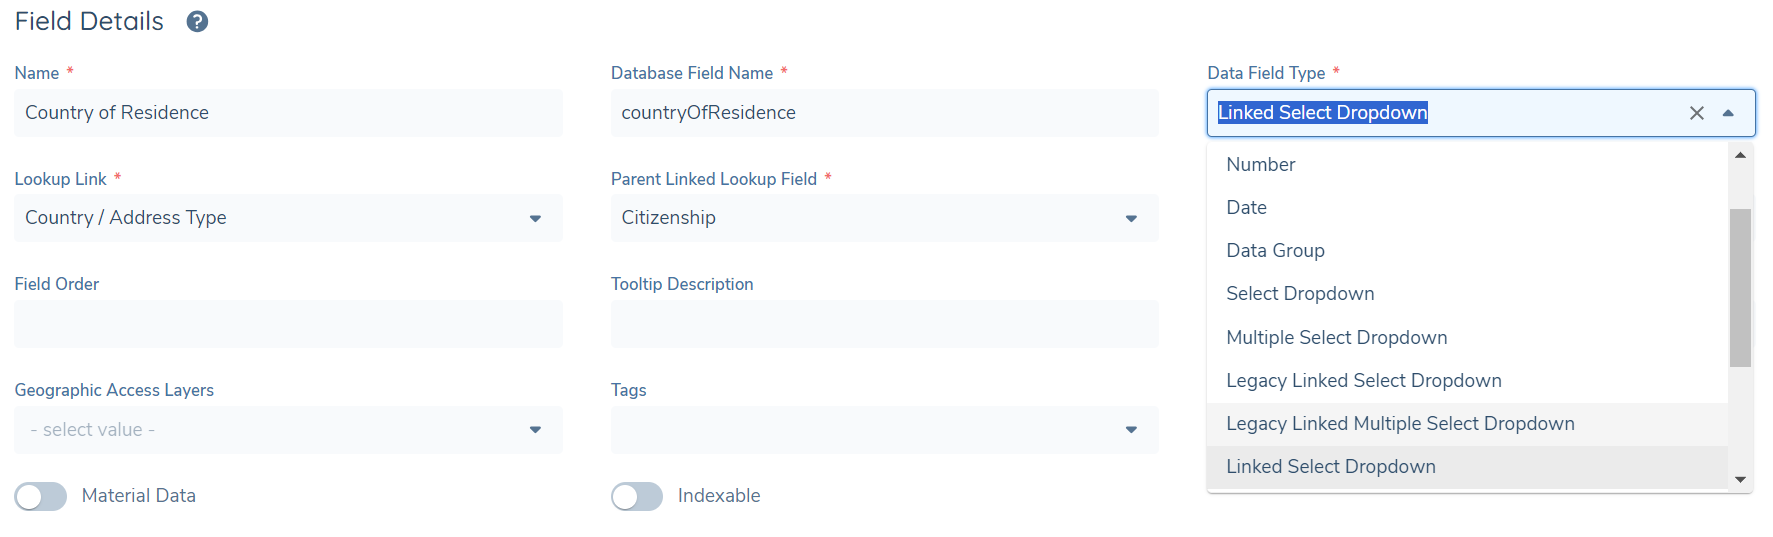Click the Field Details help icon
The height and width of the screenshot is (537, 1773).
point(197,22)
